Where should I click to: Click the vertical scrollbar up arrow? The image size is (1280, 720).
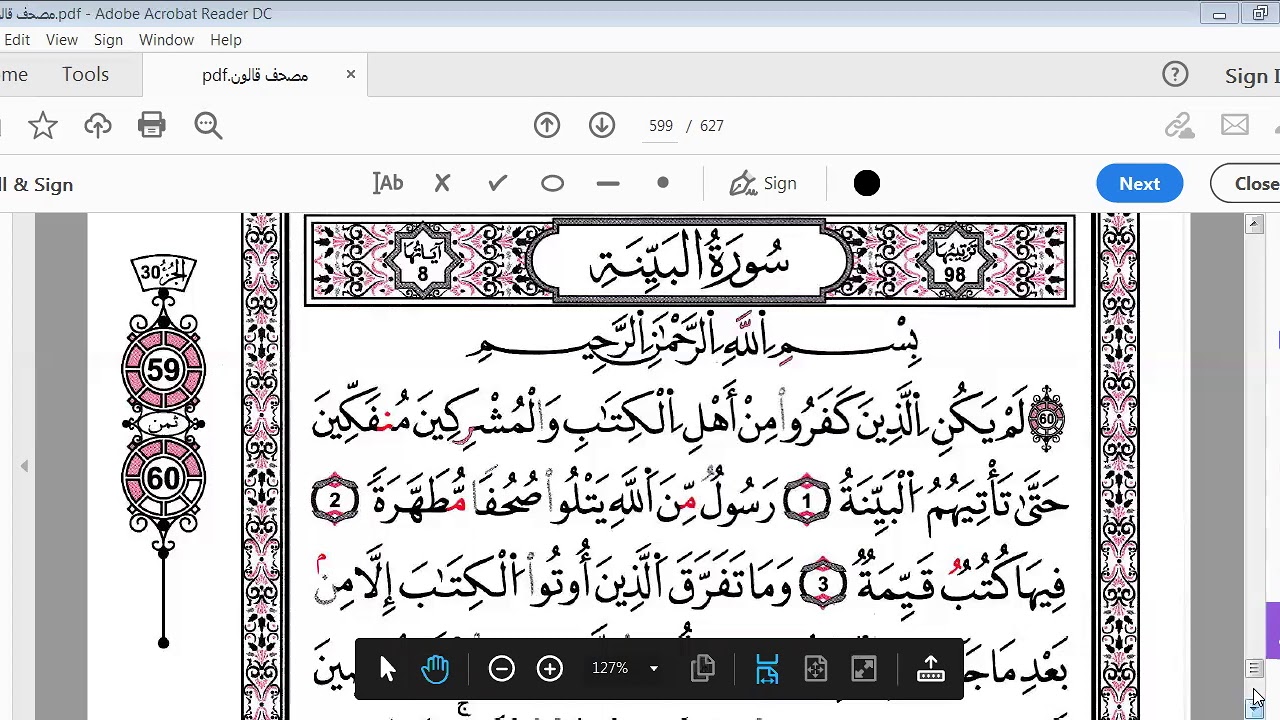pos(1255,224)
